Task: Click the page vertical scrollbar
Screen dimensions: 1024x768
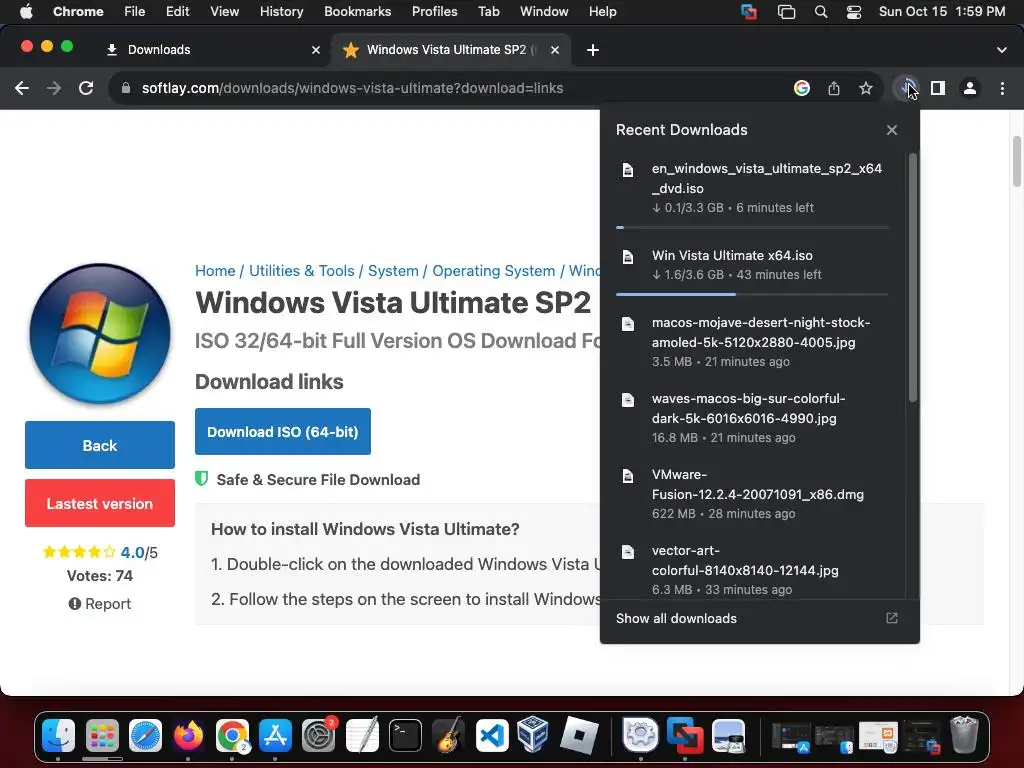Action: pyautogui.click(x=1017, y=161)
